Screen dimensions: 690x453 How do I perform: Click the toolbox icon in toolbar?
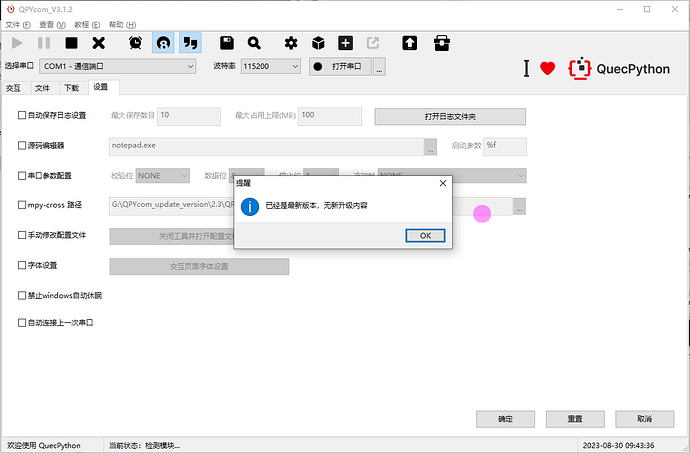pos(441,43)
